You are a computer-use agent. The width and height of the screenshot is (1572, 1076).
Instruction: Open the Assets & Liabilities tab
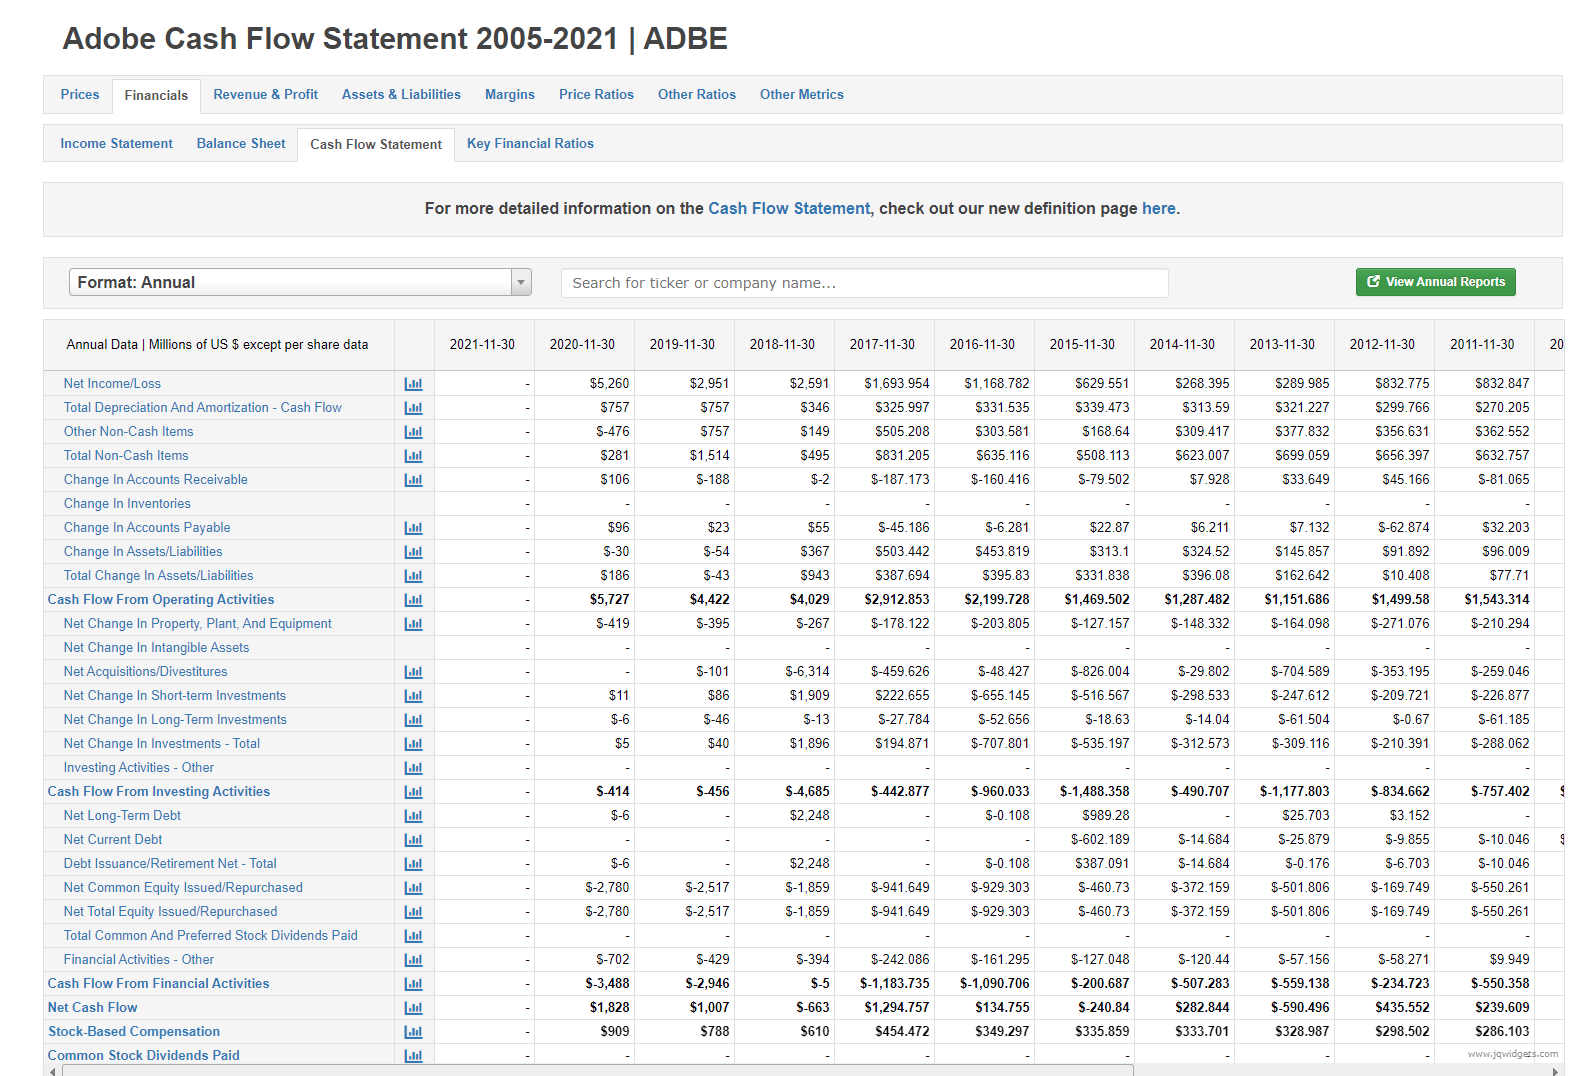401,94
